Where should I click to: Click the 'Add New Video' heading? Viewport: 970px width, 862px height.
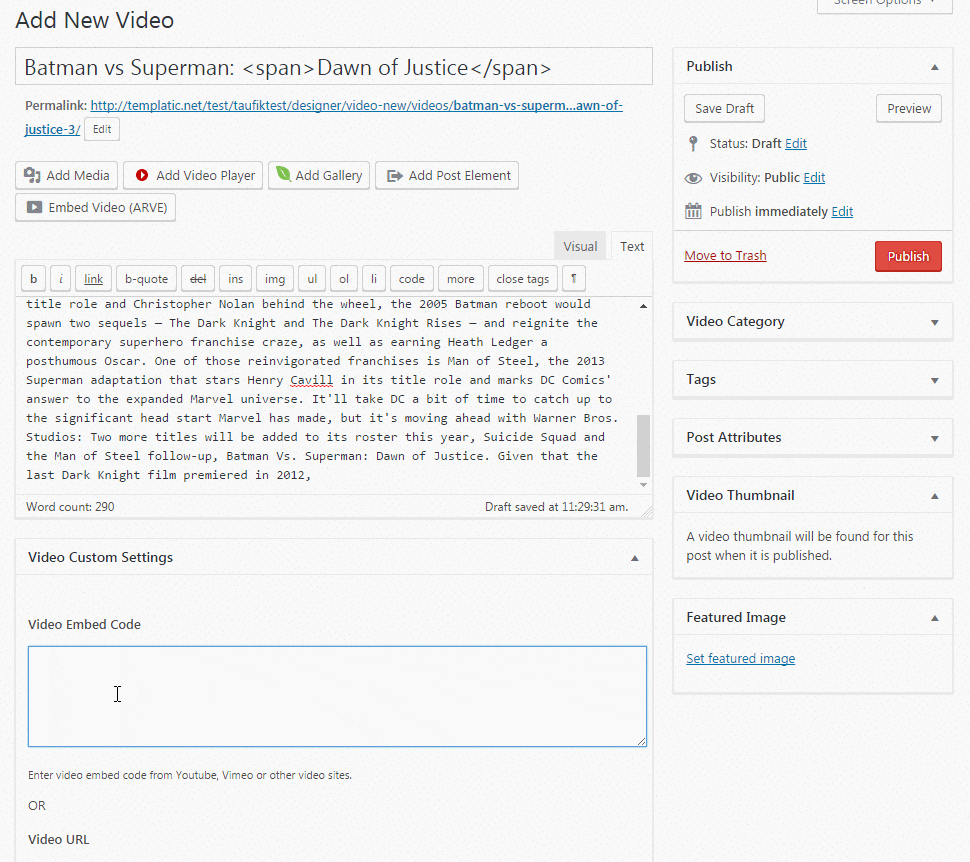(x=95, y=20)
